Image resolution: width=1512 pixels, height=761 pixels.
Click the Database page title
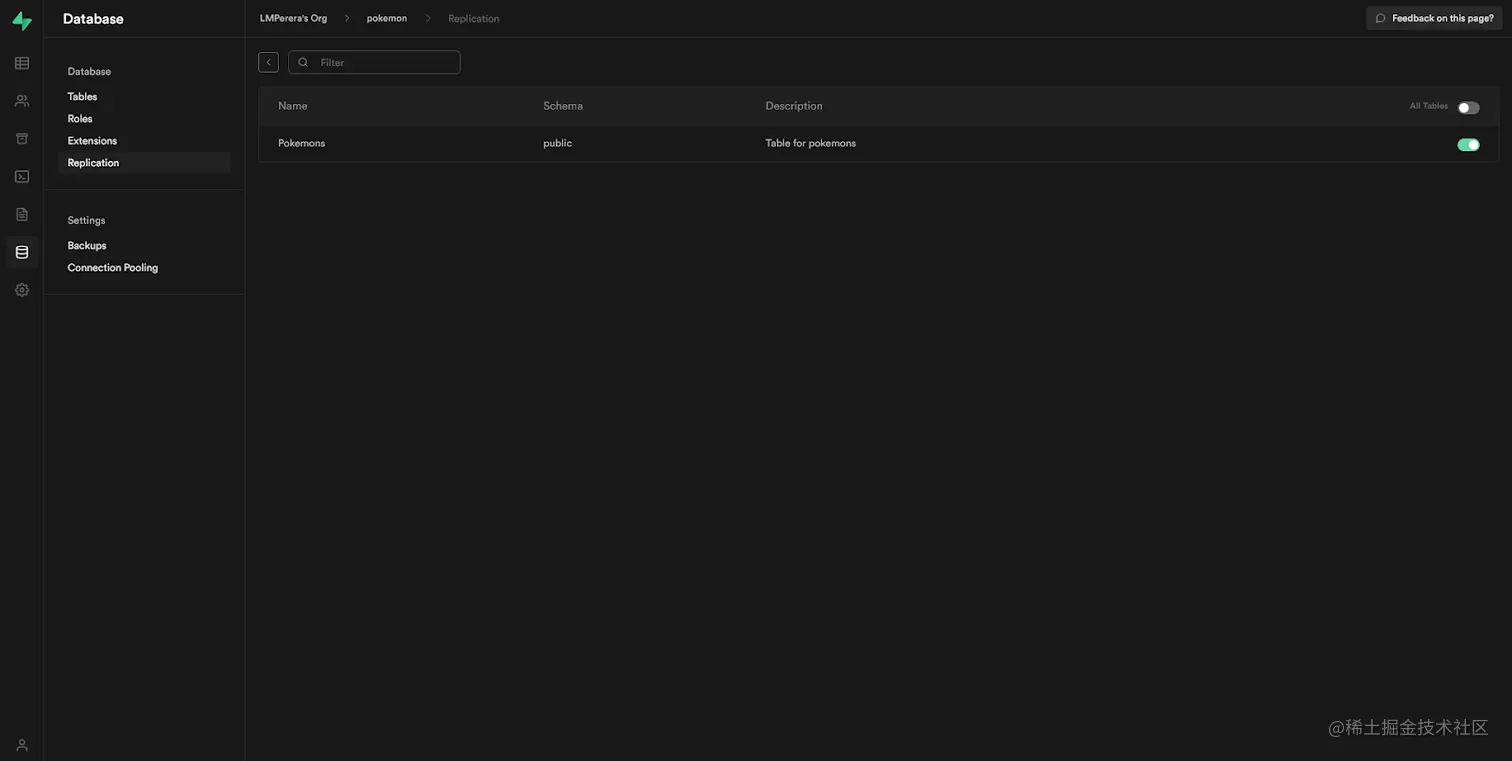93,19
